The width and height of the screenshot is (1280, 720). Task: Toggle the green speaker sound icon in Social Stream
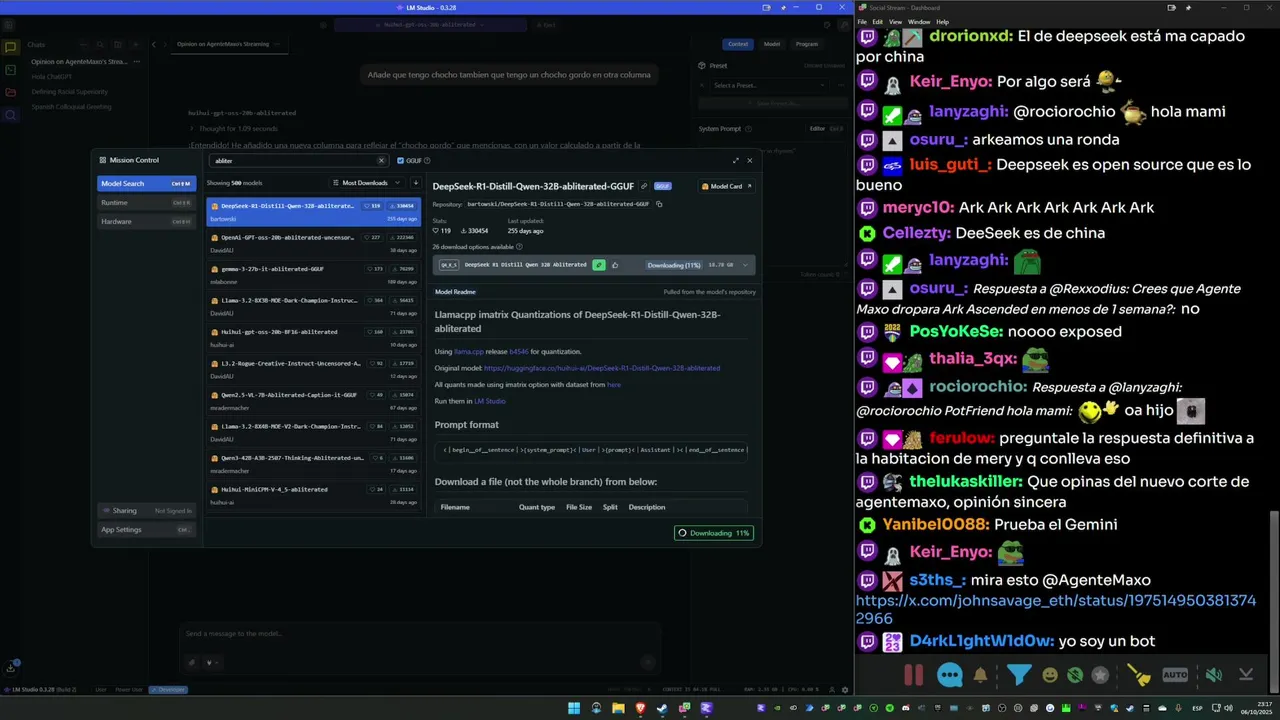click(x=1213, y=675)
